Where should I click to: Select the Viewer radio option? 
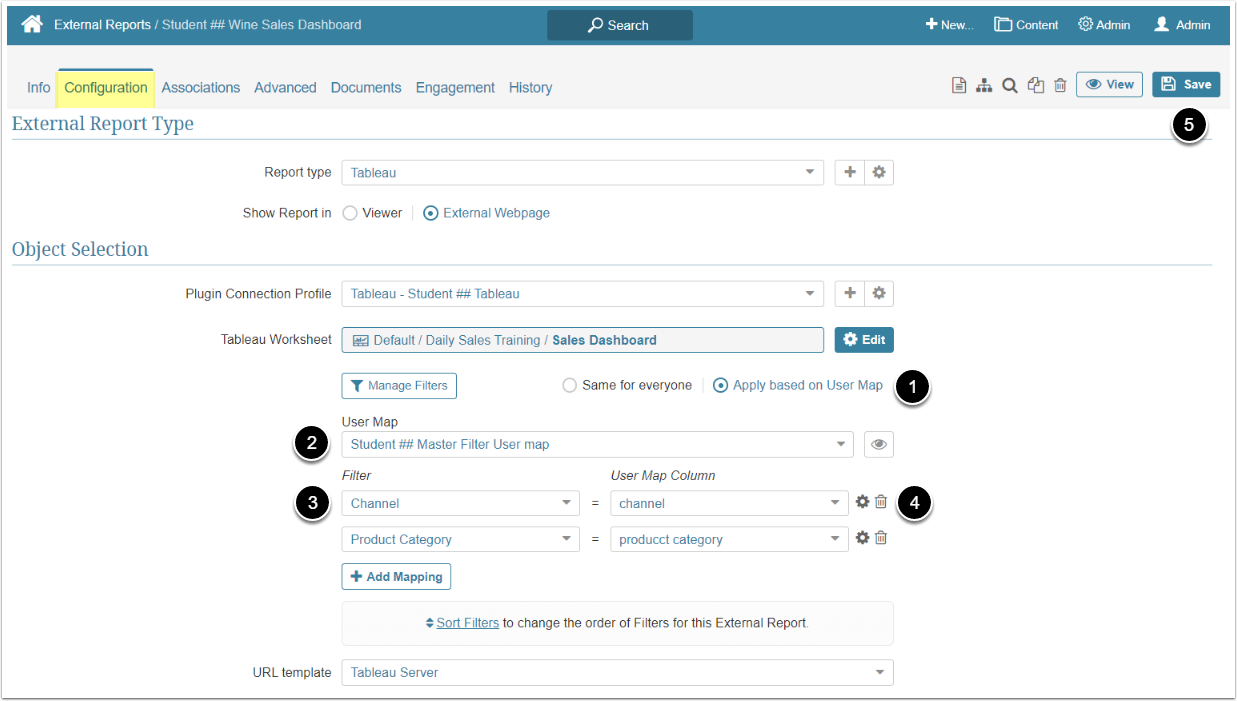click(x=350, y=213)
